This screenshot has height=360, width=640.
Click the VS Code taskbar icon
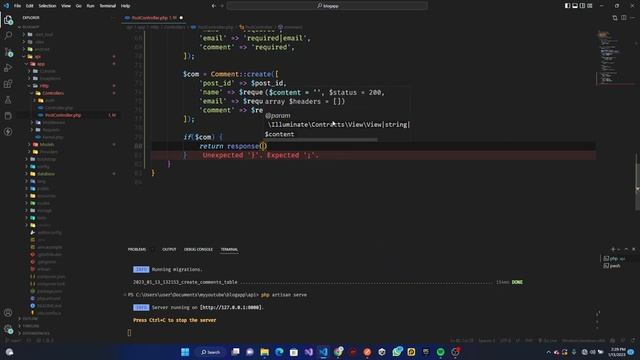[x=323, y=352]
